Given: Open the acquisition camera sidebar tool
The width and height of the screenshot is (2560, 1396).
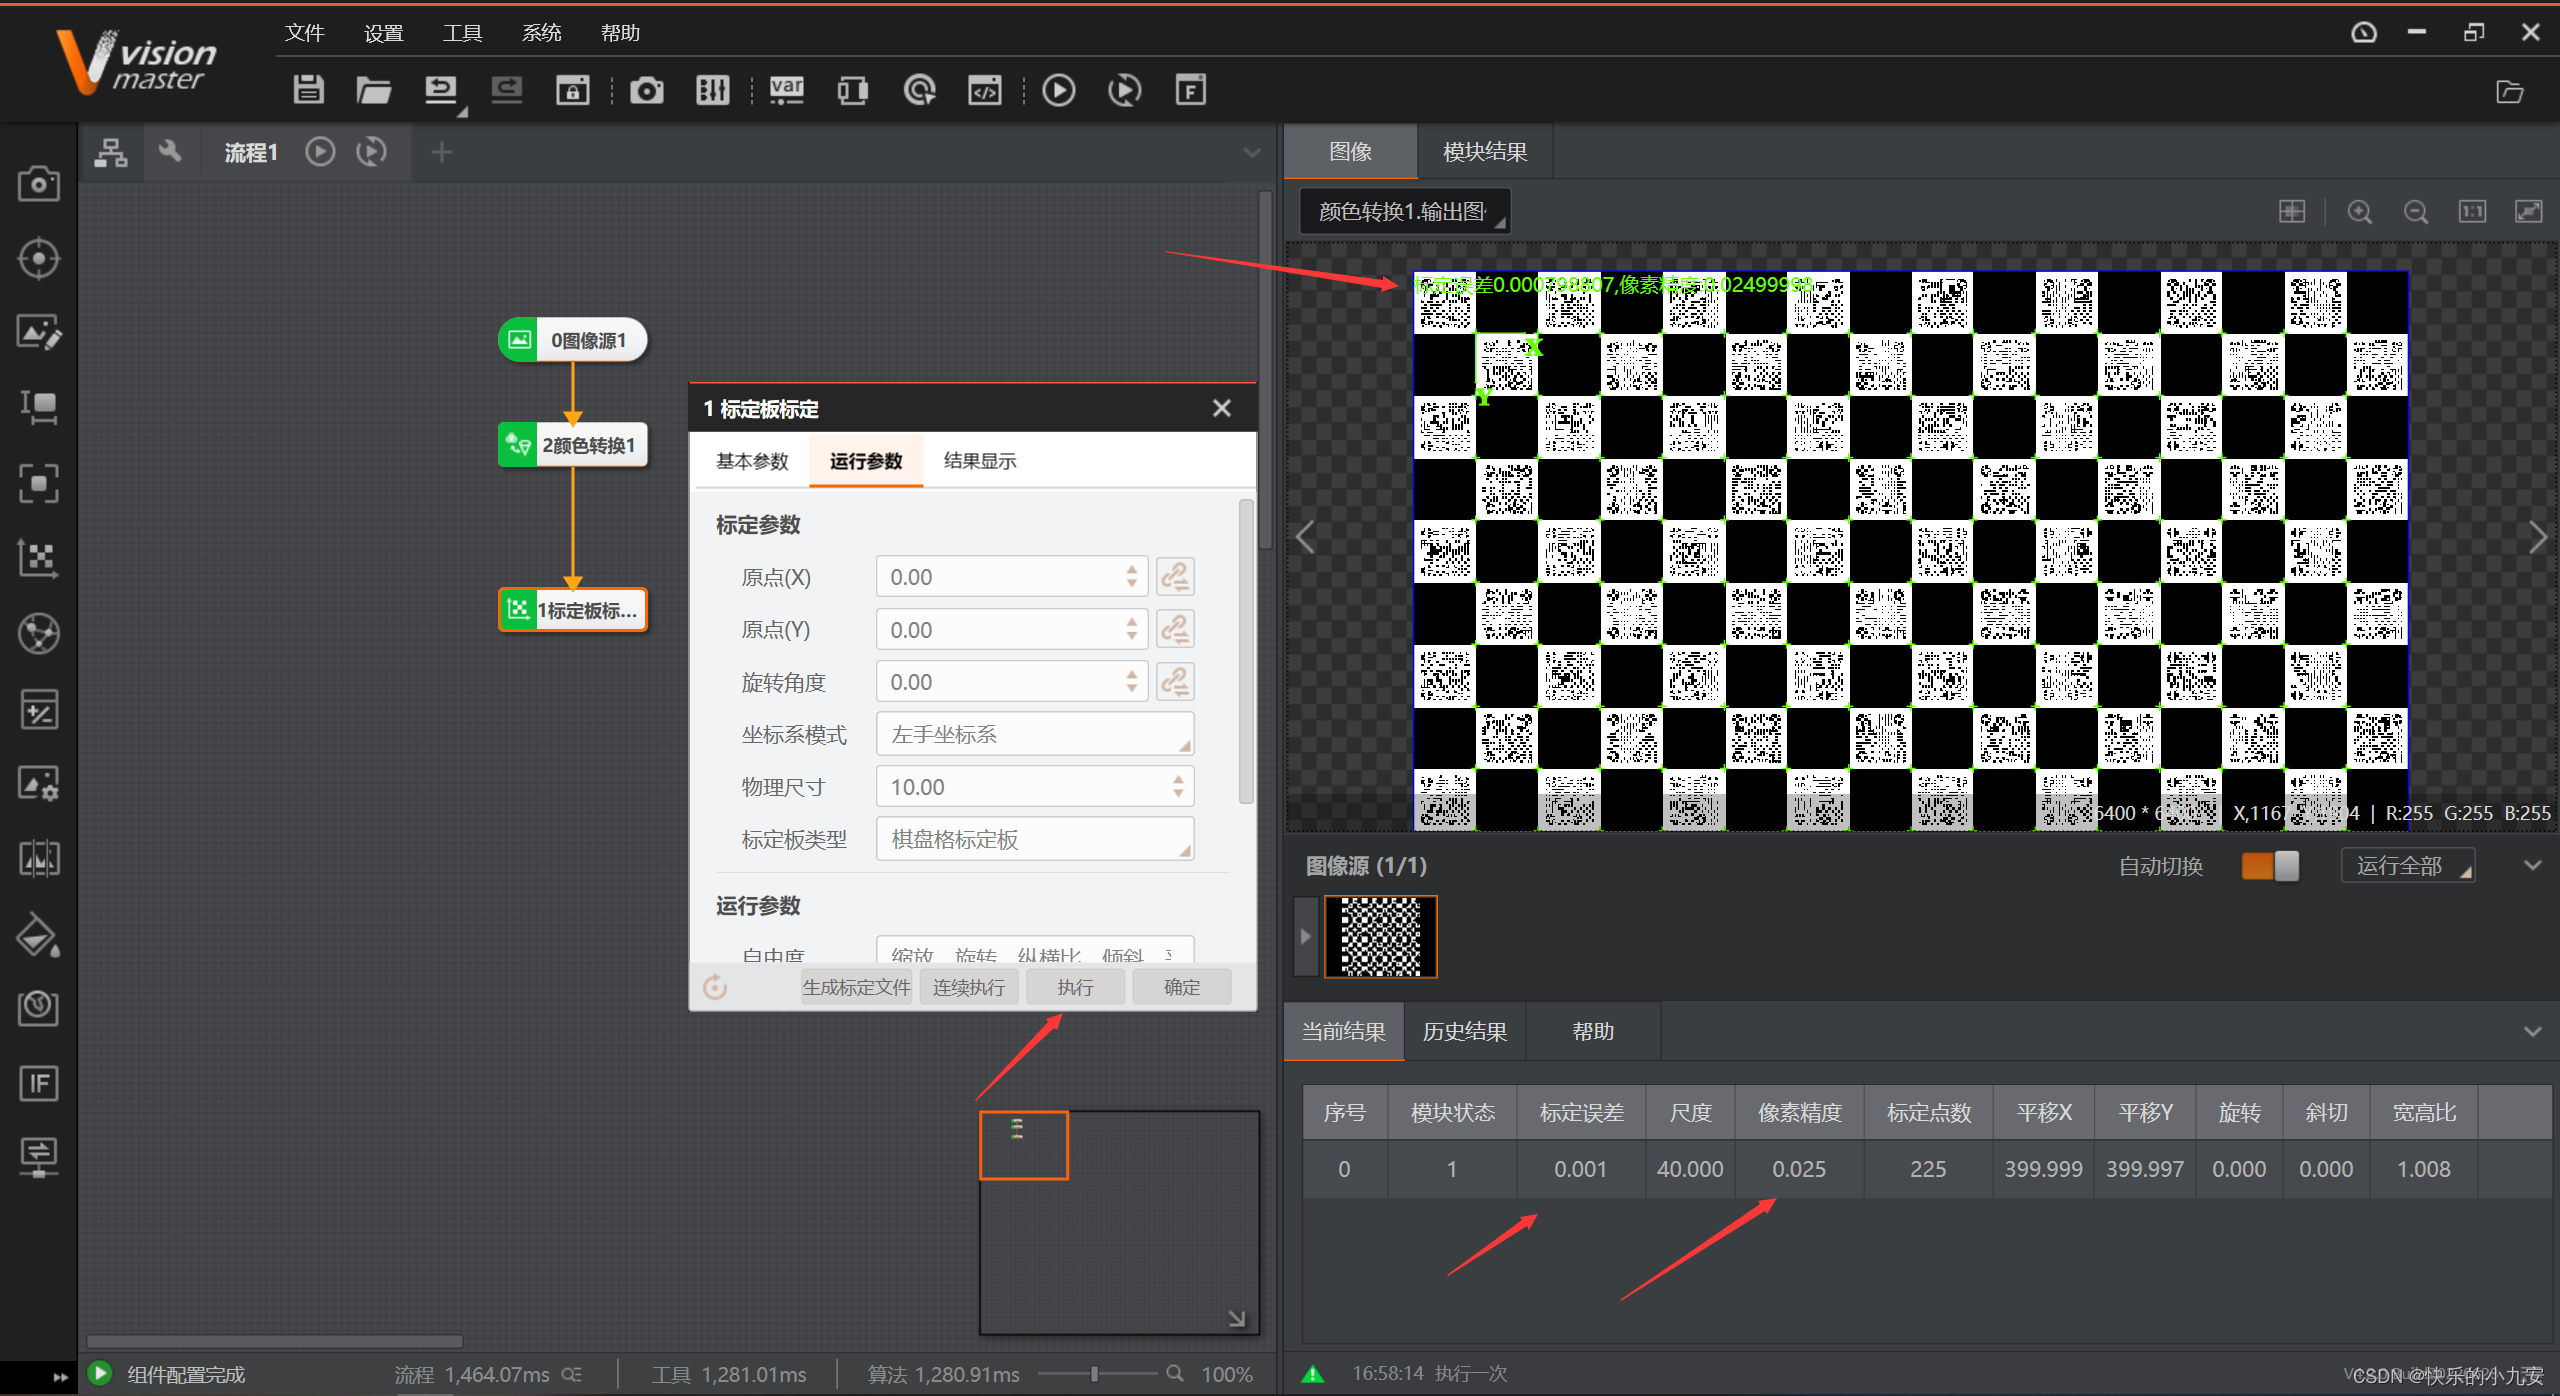Looking at the screenshot, I should coord(39,184).
